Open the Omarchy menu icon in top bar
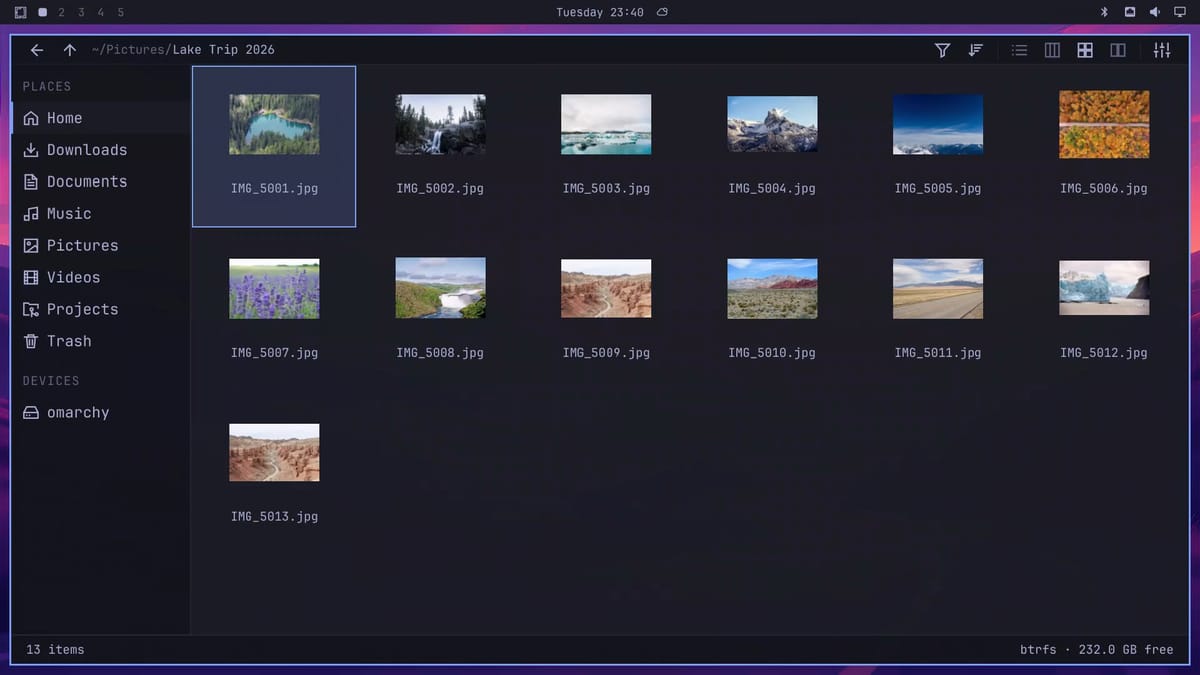This screenshot has height=675, width=1200. [21, 13]
